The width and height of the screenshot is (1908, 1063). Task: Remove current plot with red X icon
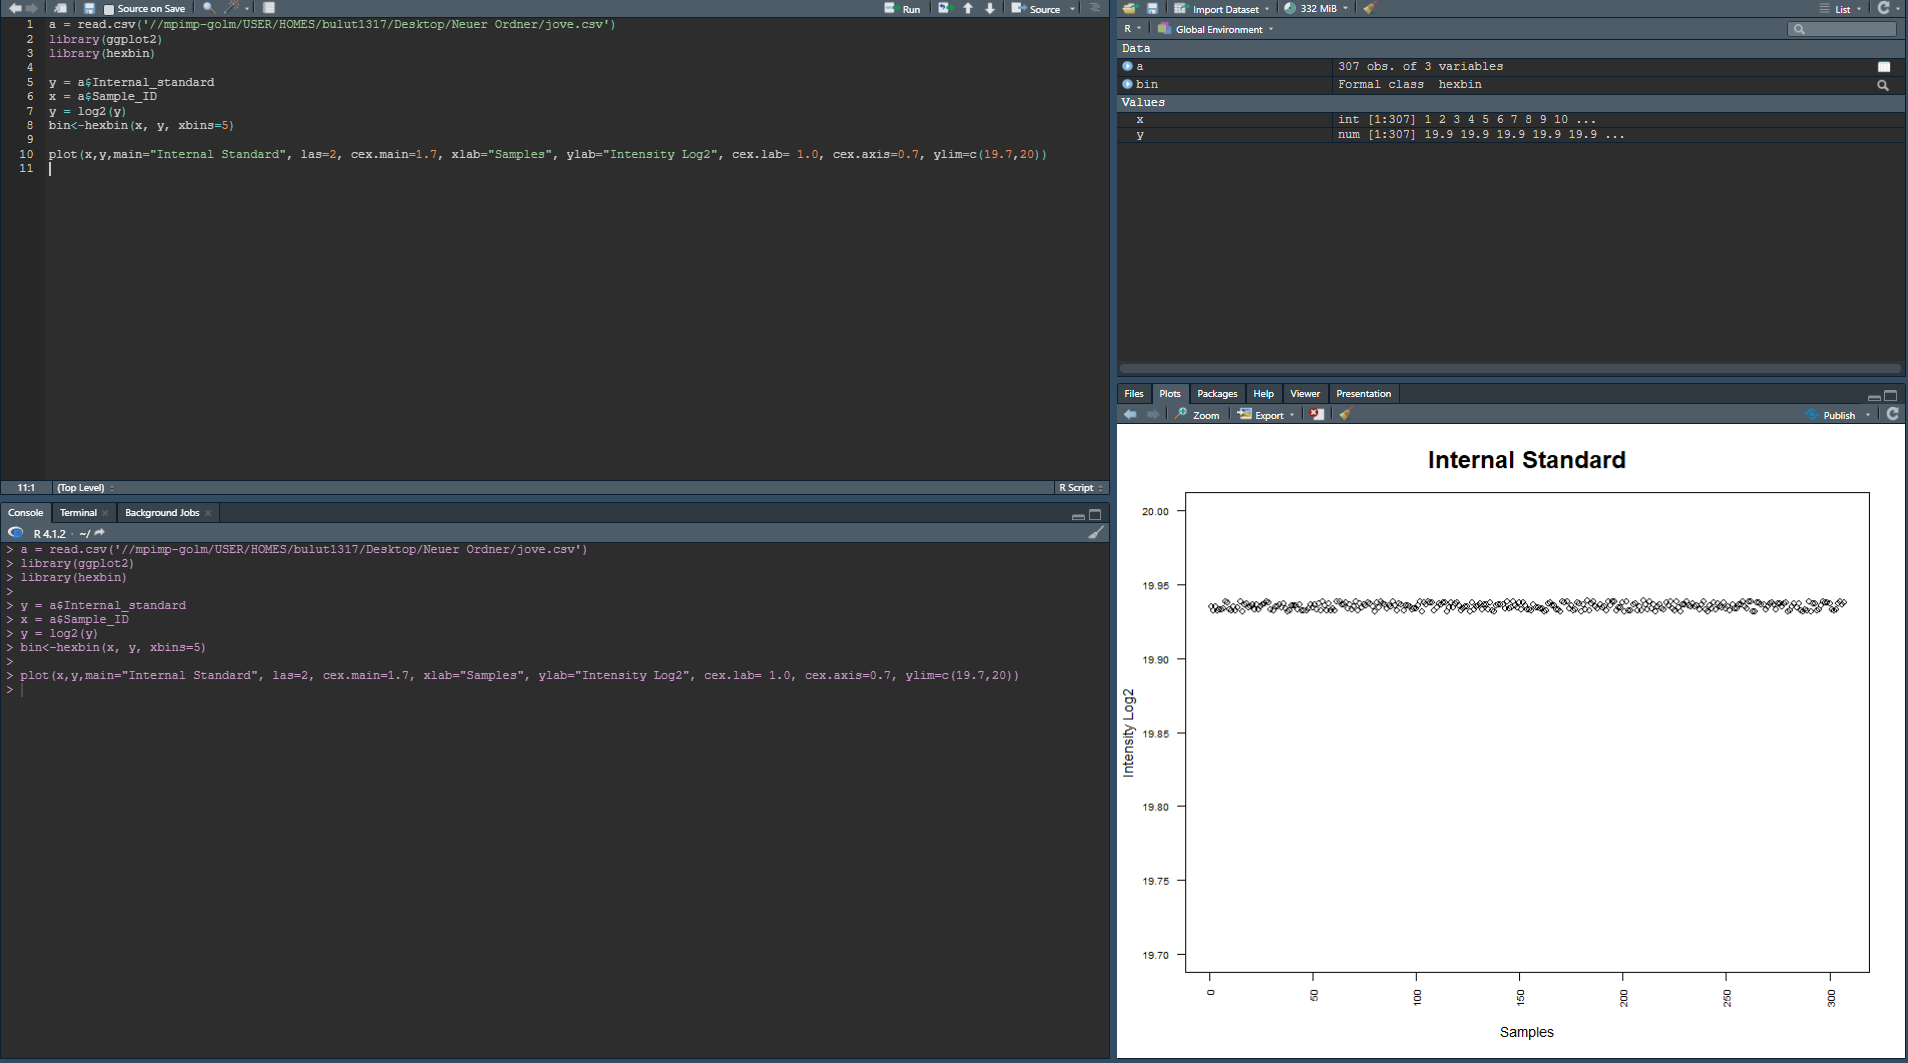click(x=1317, y=414)
